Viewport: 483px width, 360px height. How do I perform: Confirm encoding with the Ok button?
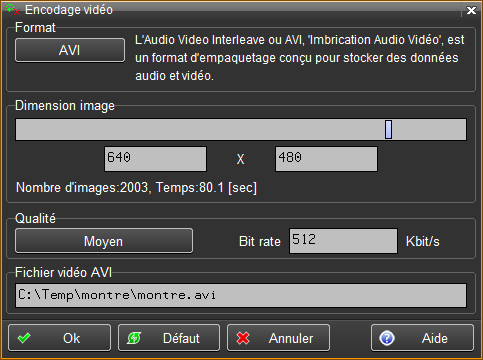click(x=60, y=338)
